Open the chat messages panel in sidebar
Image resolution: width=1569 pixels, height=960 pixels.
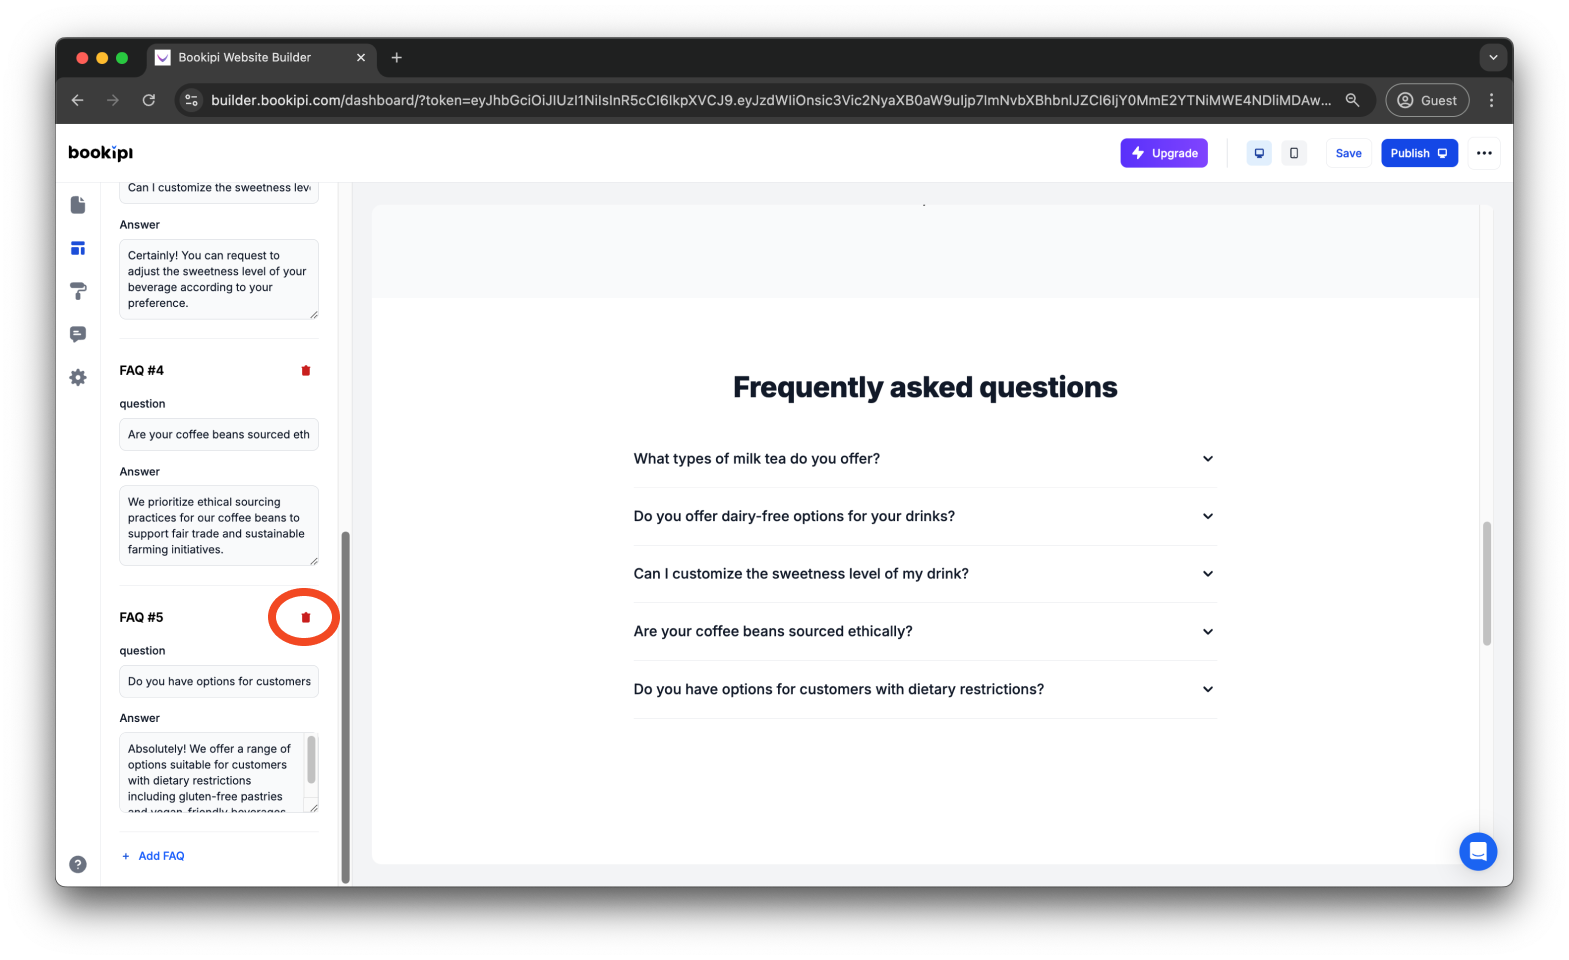(78, 334)
